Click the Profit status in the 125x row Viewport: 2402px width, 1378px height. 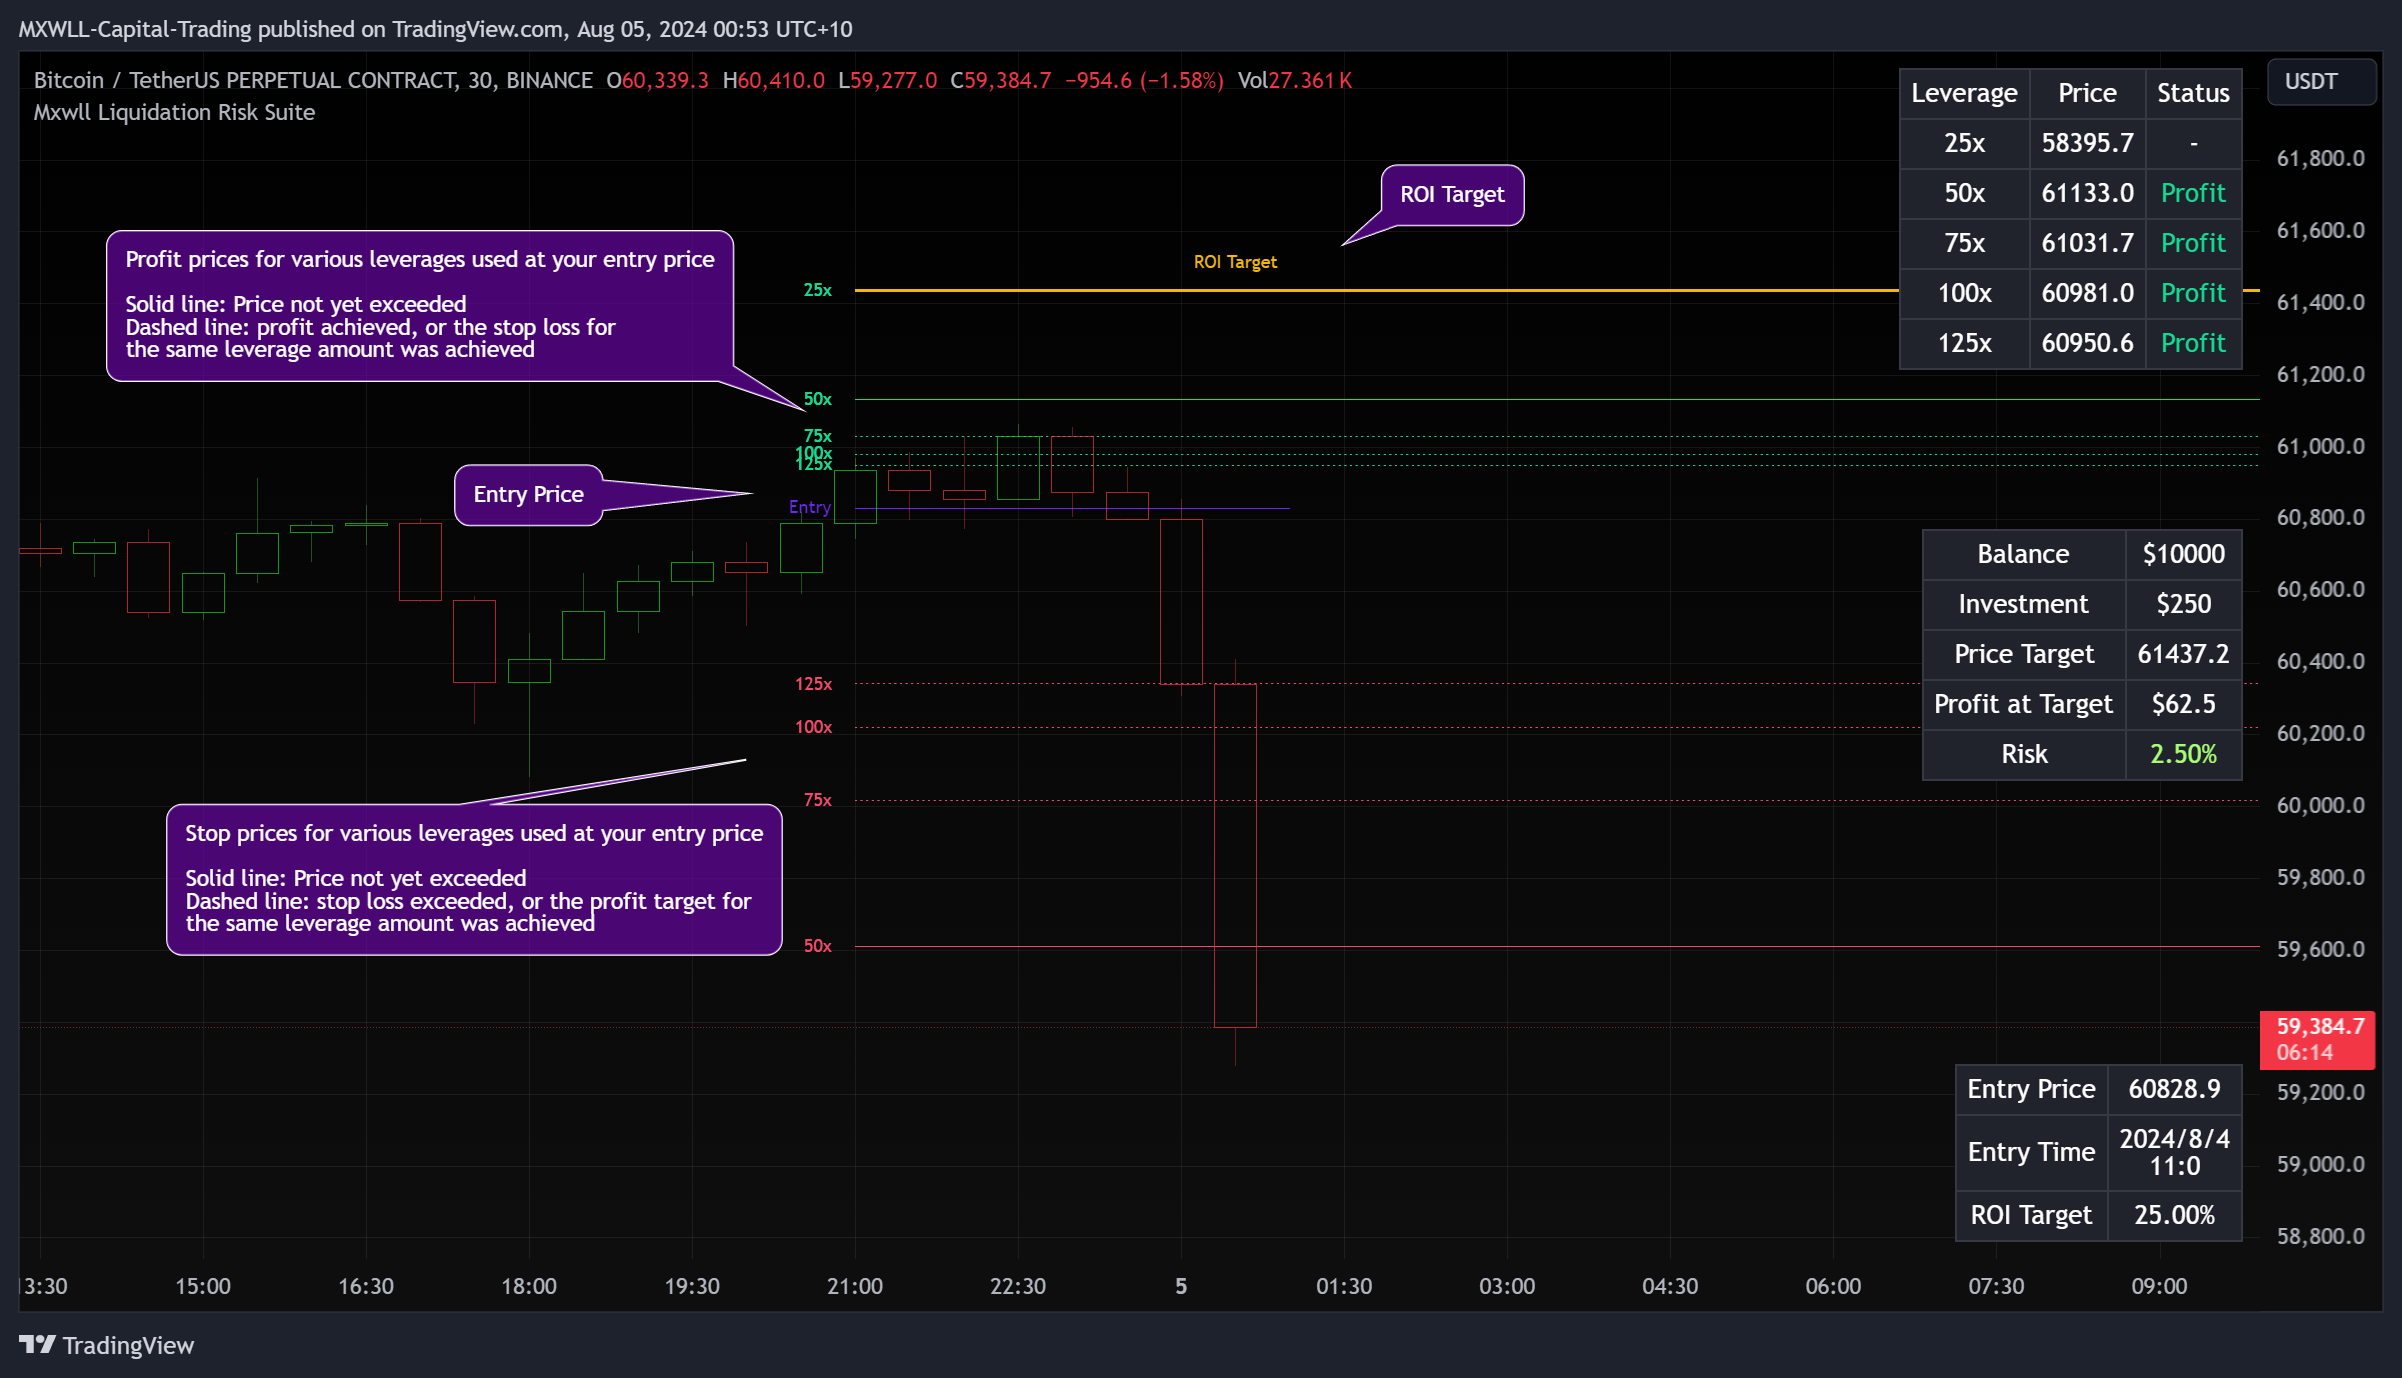coord(2193,343)
